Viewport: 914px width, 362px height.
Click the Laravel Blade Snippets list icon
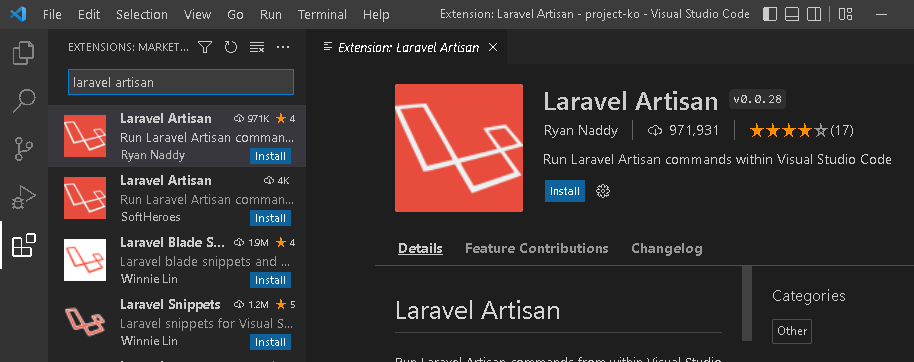point(85,260)
